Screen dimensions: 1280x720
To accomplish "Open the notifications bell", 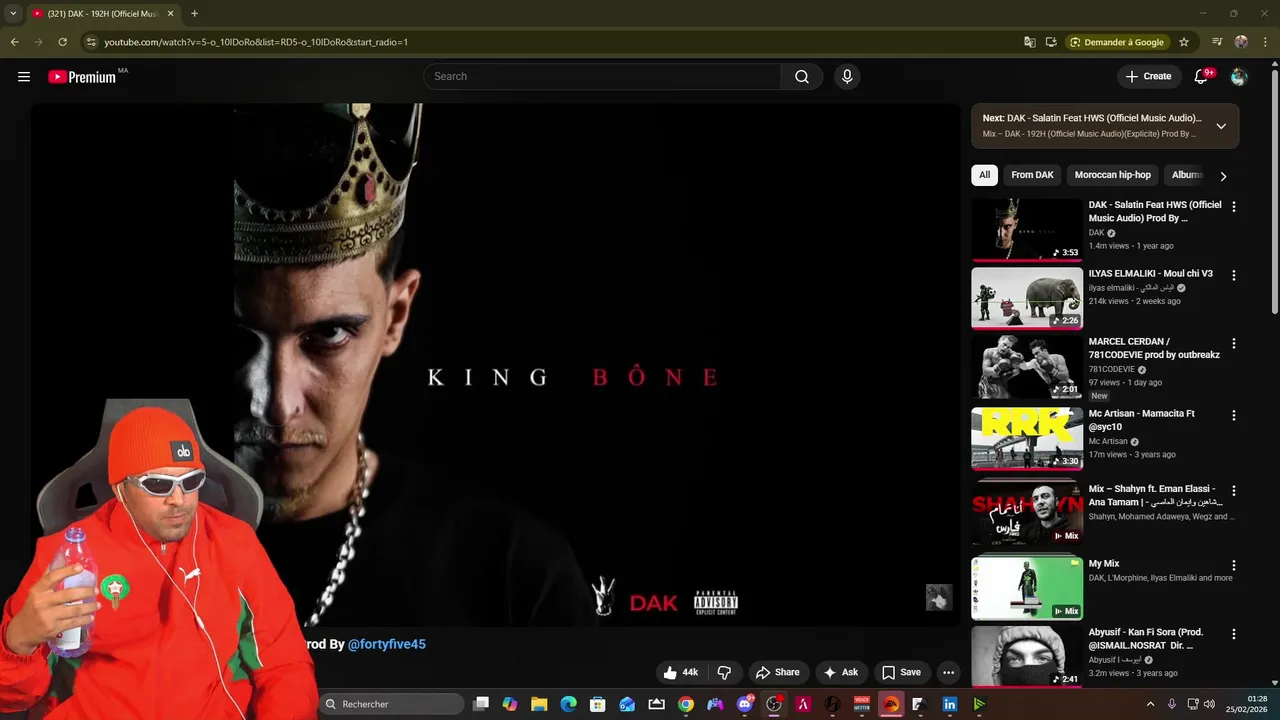I will pyautogui.click(x=1202, y=76).
